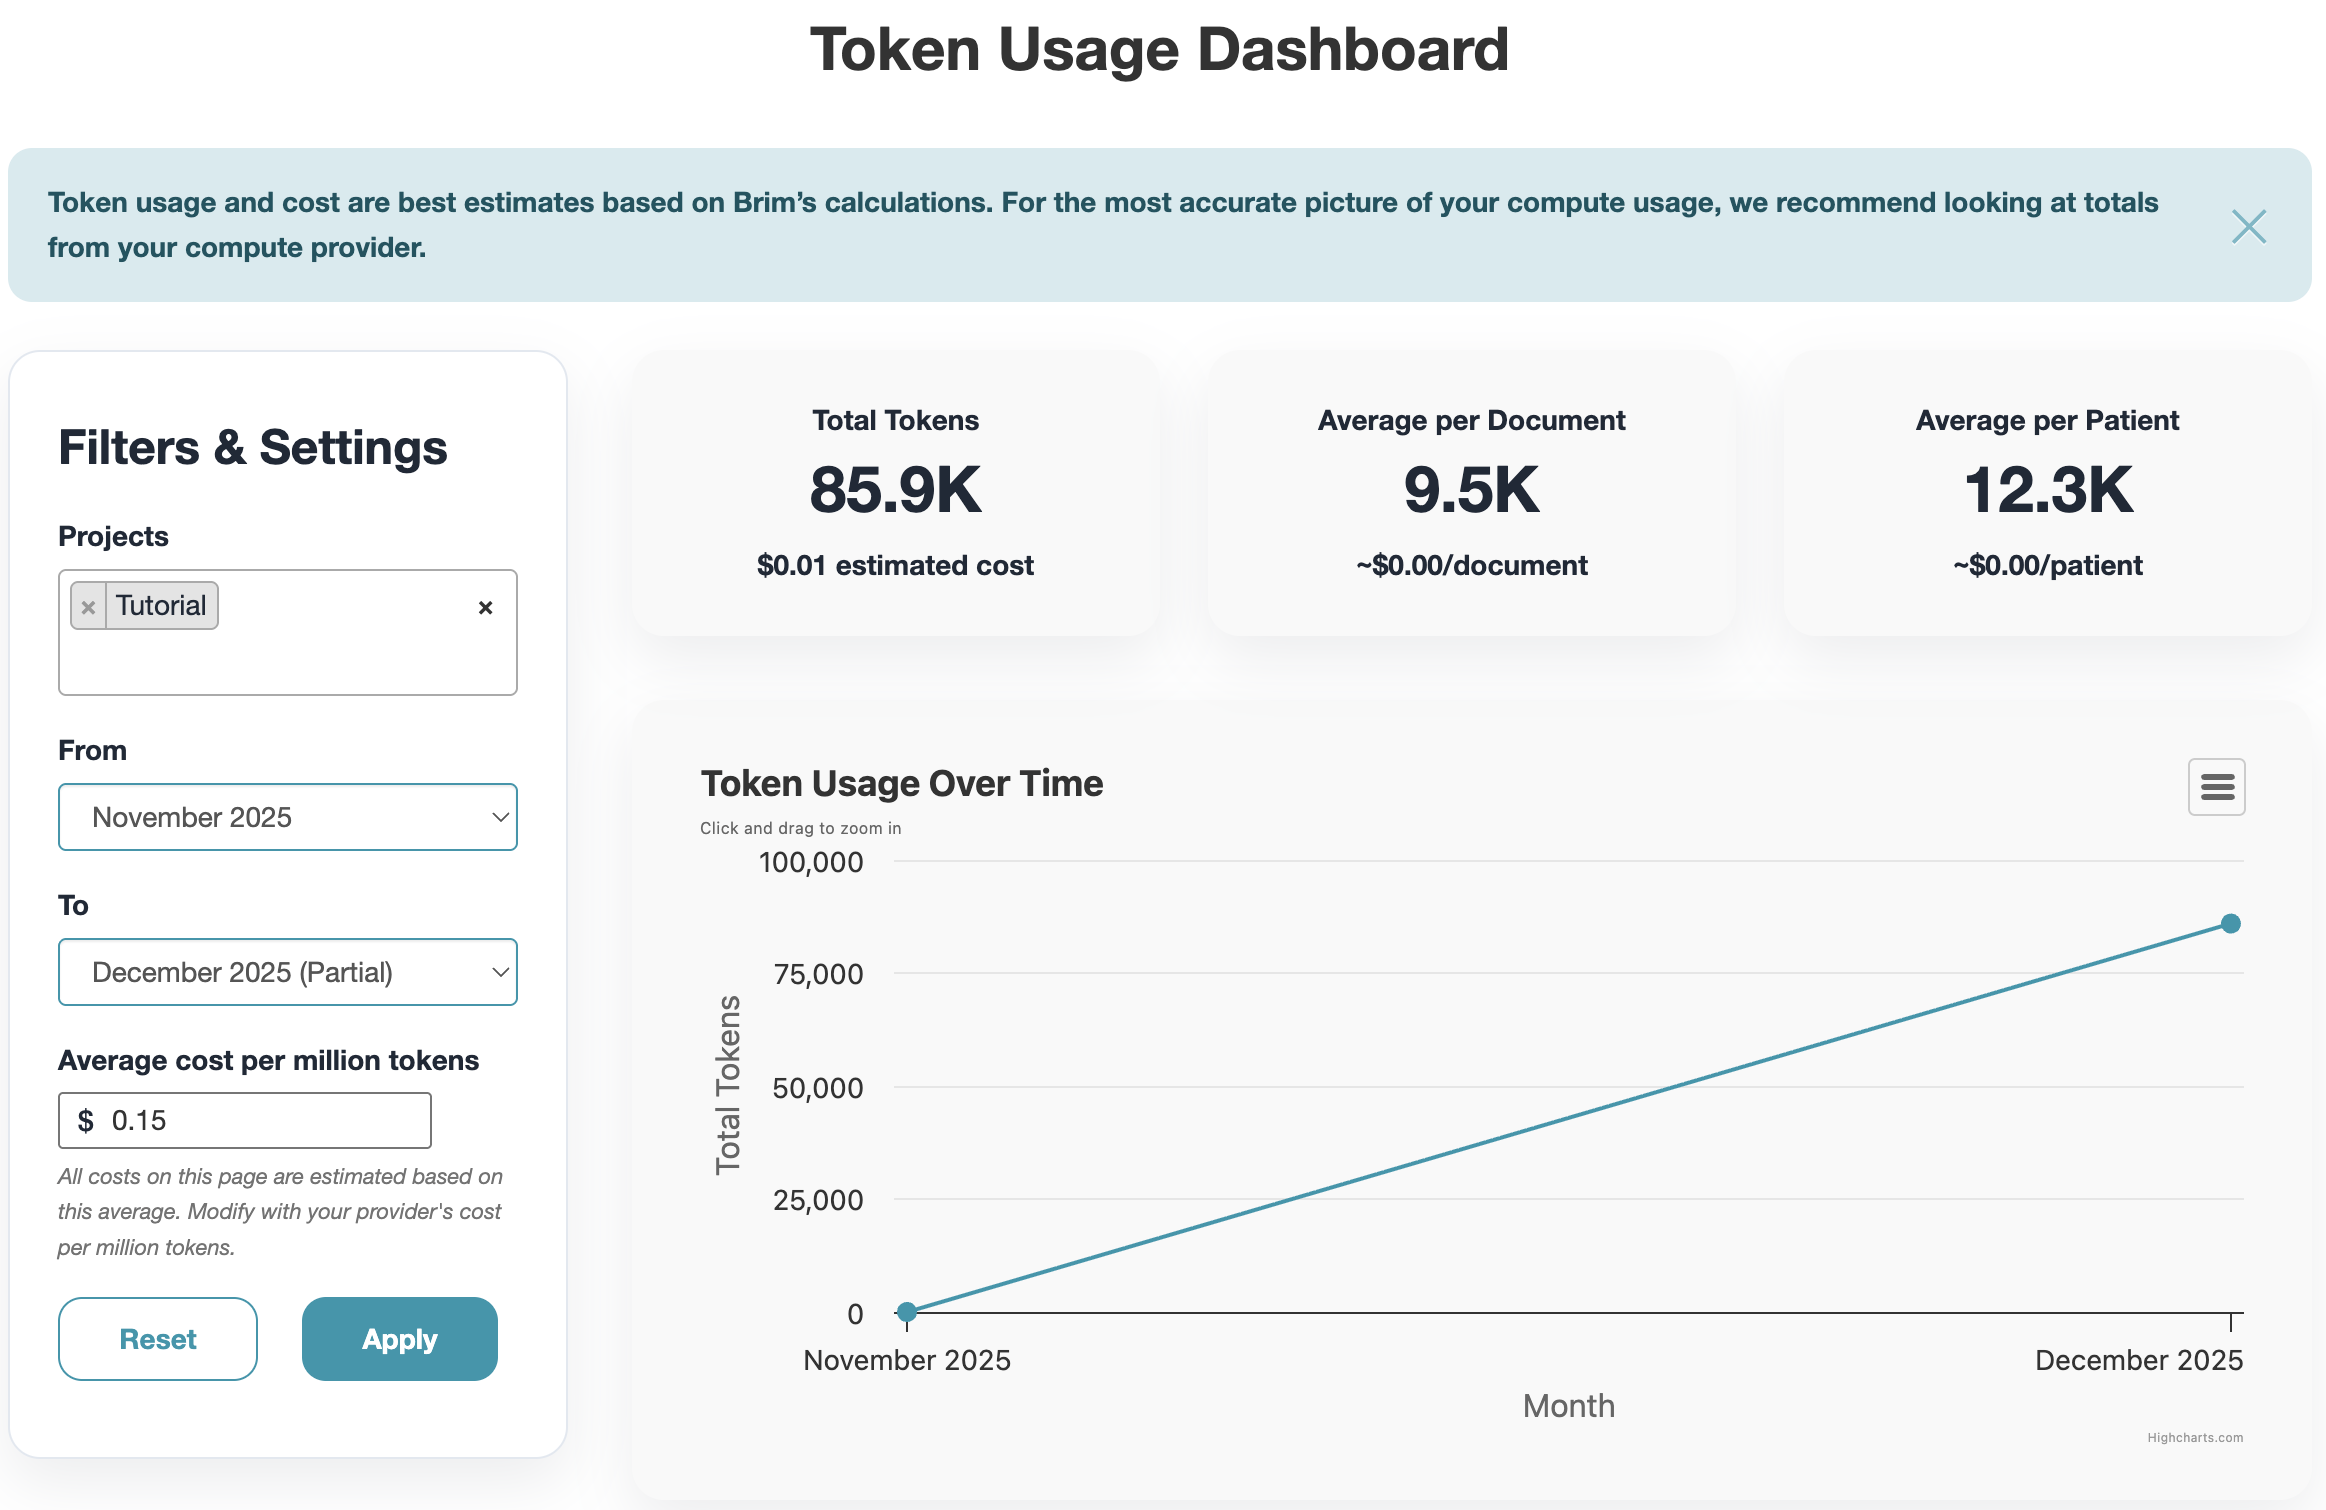Open the From month dropdown
2326x1510 pixels.
pyautogui.click(x=288, y=817)
